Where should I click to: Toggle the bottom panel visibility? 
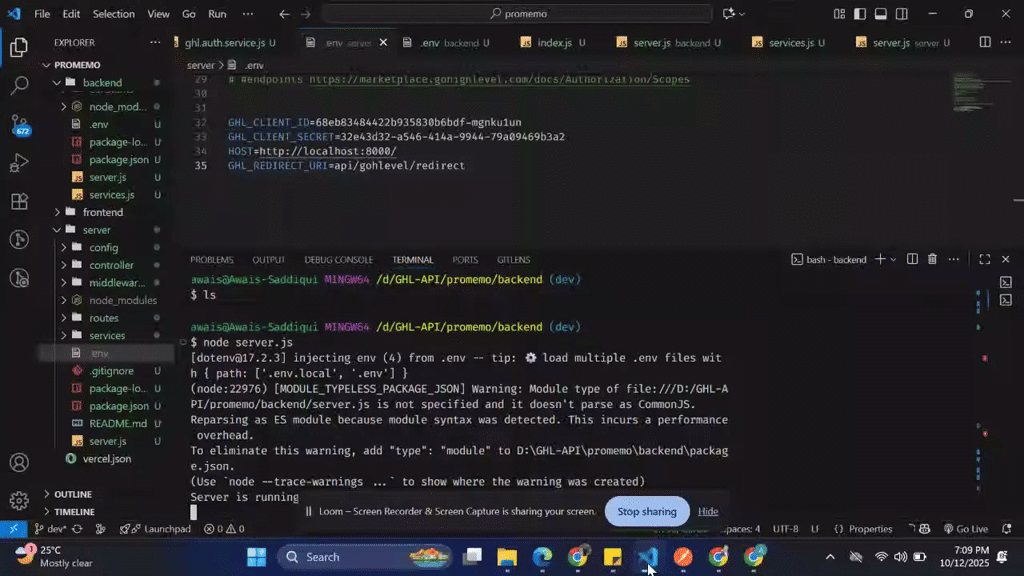point(881,14)
